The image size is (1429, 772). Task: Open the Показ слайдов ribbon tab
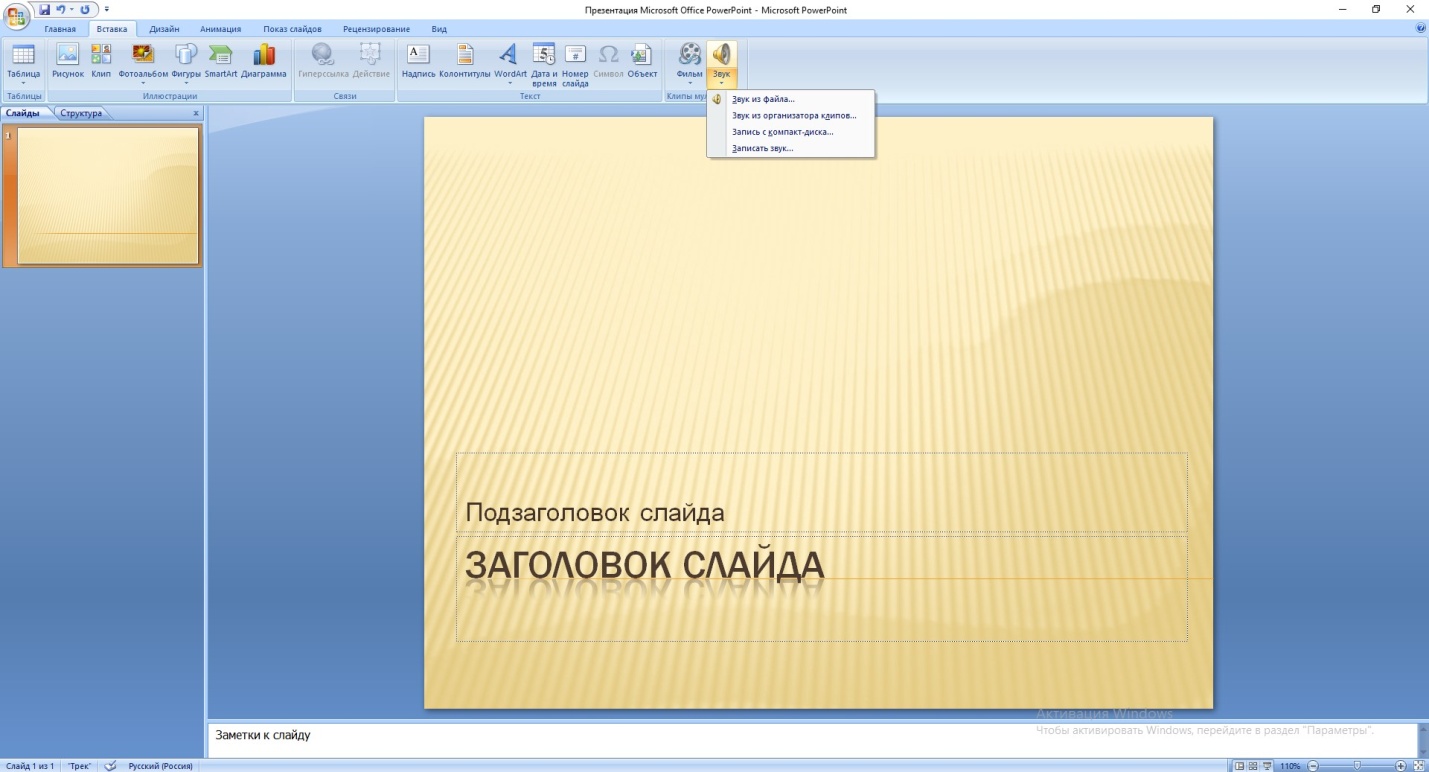(292, 29)
